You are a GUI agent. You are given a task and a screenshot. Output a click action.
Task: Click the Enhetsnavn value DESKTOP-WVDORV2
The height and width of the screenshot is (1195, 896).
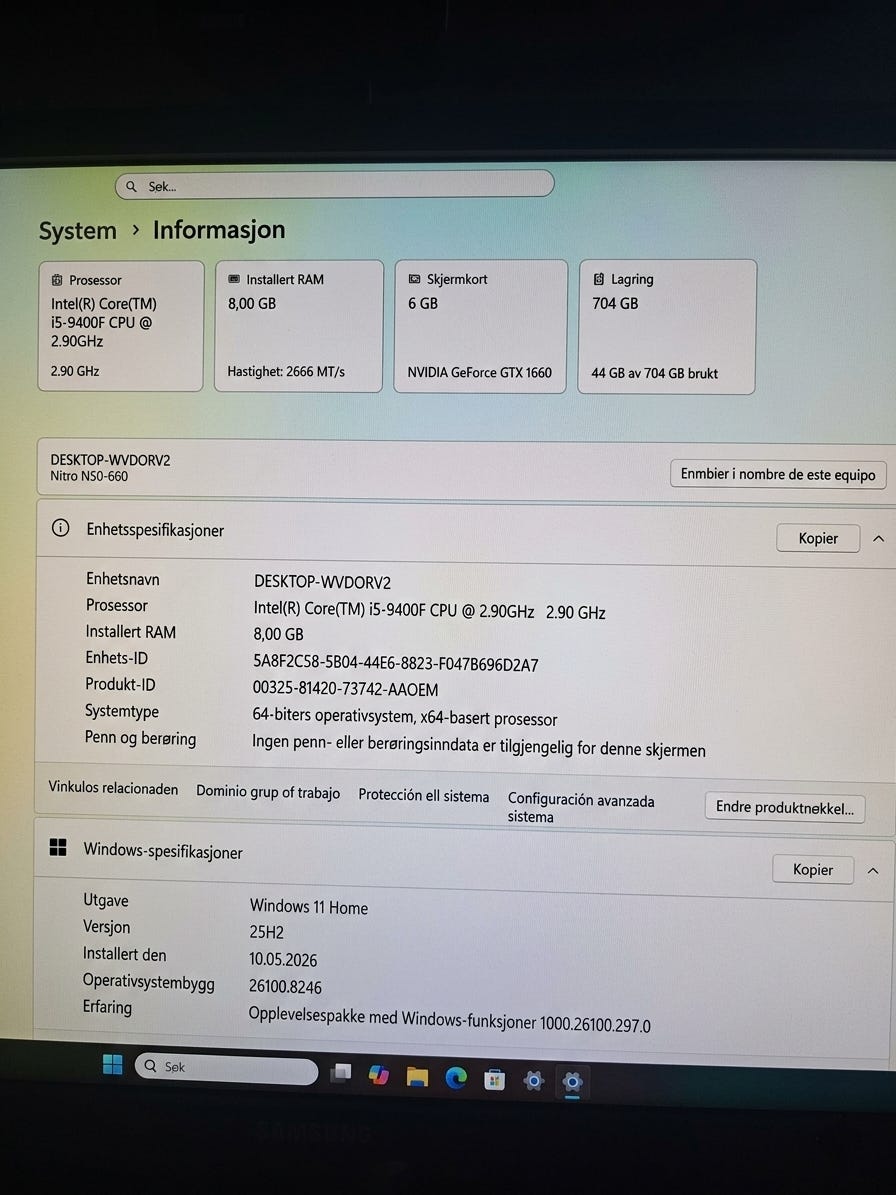coord(322,582)
